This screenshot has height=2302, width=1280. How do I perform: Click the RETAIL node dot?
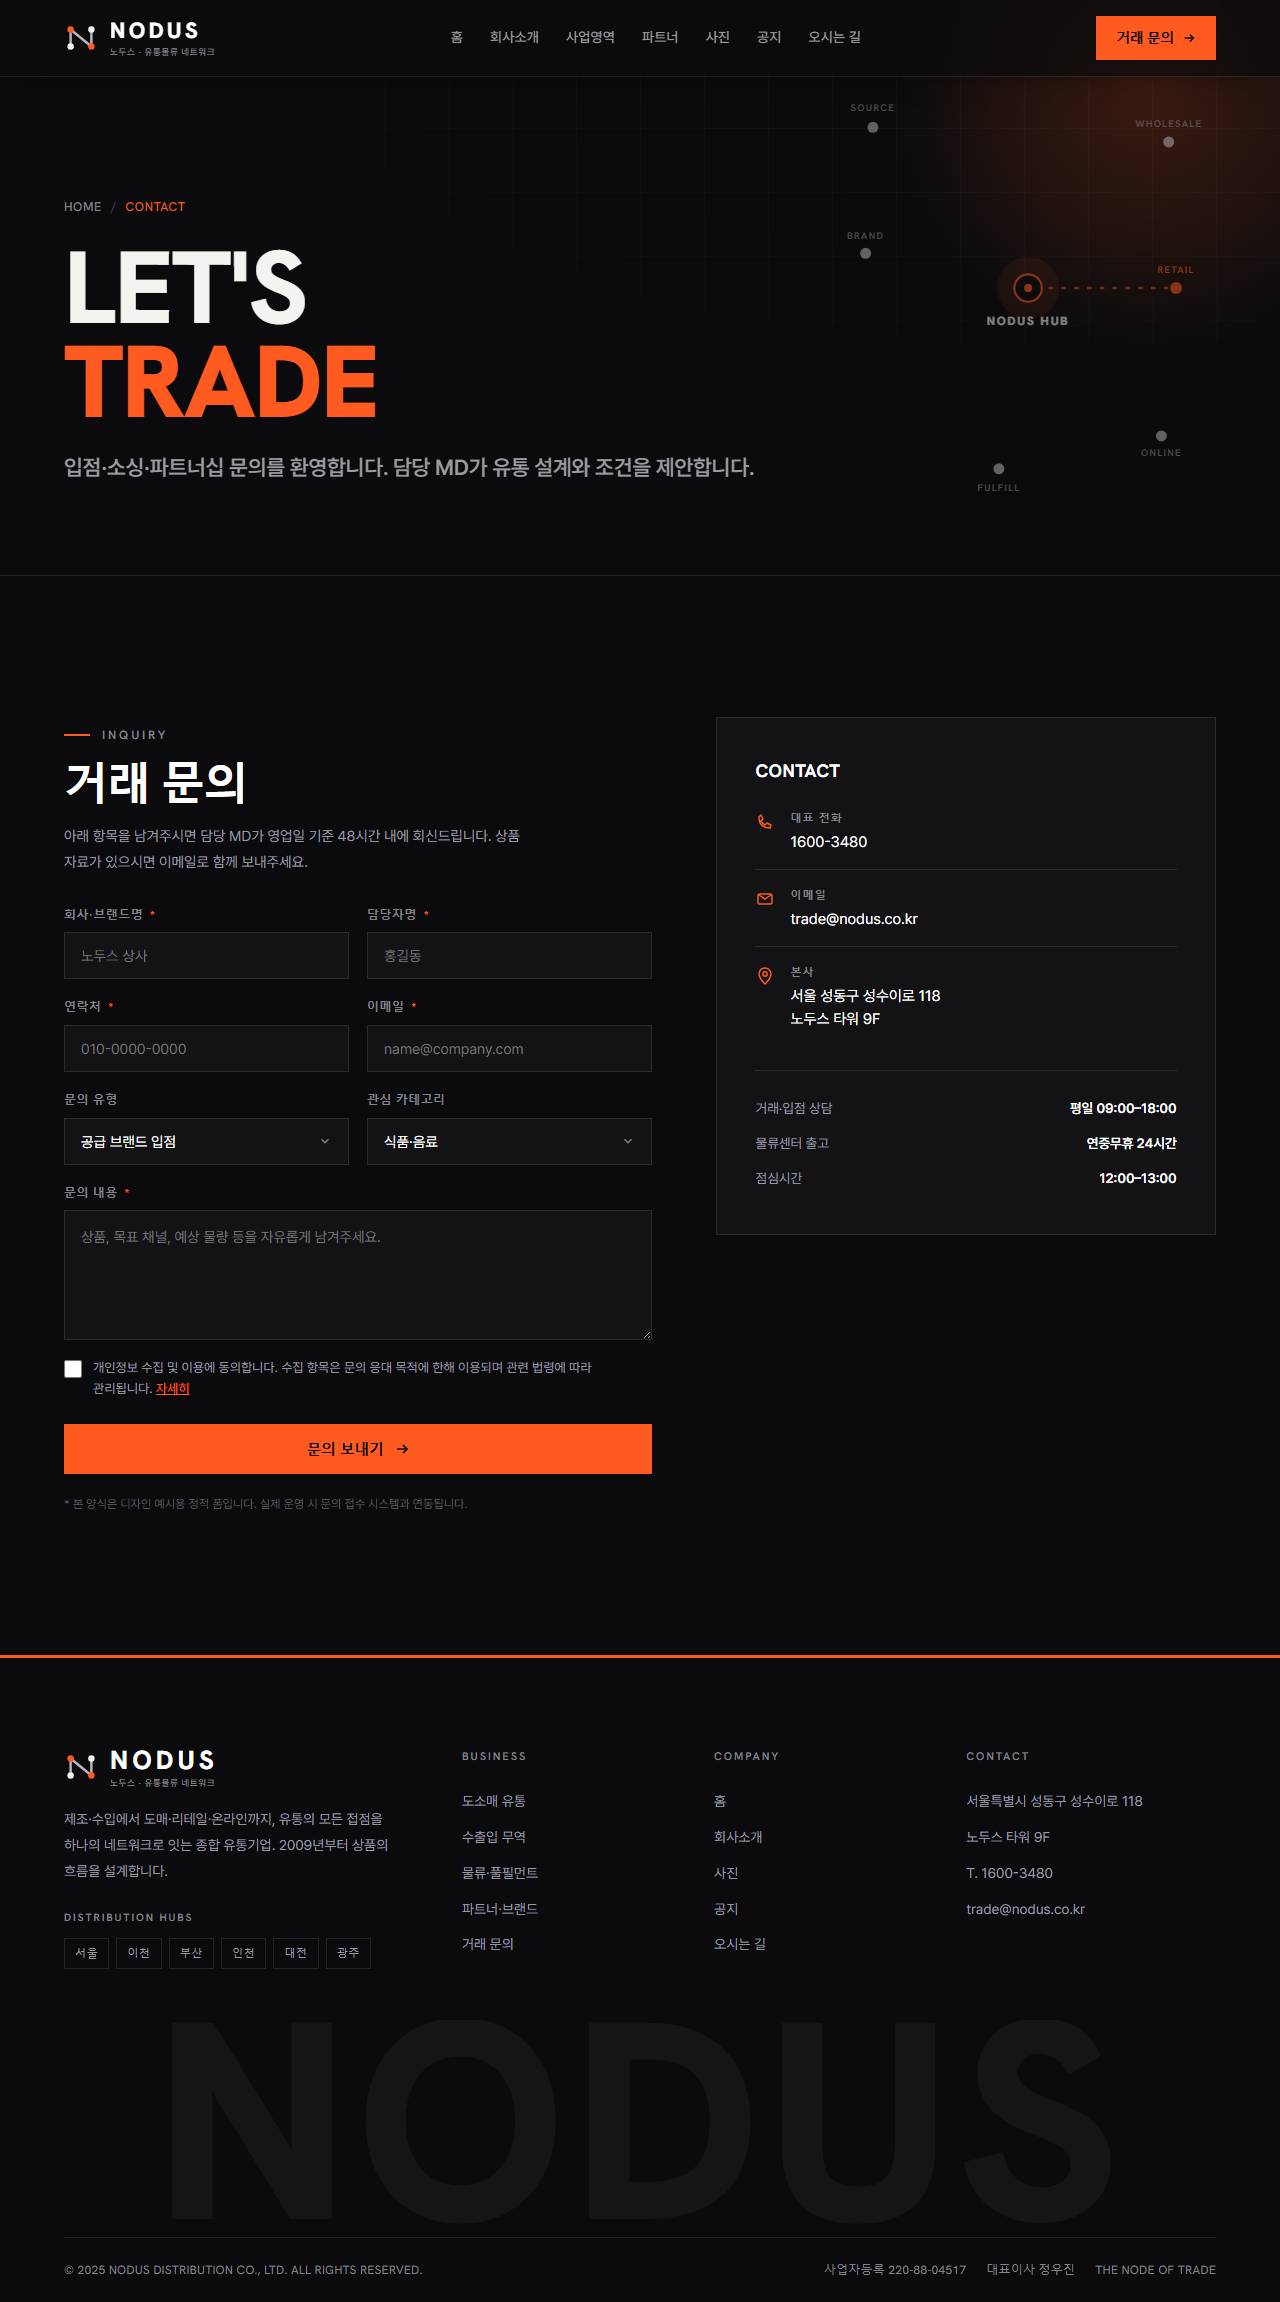click(1176, 288)
